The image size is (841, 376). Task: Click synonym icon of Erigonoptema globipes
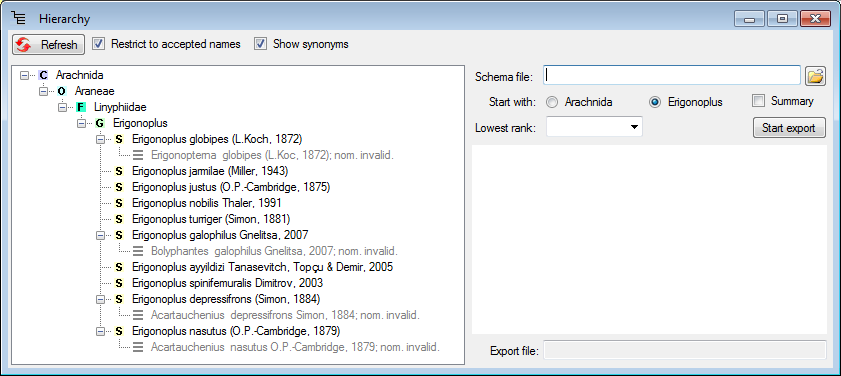138,156
